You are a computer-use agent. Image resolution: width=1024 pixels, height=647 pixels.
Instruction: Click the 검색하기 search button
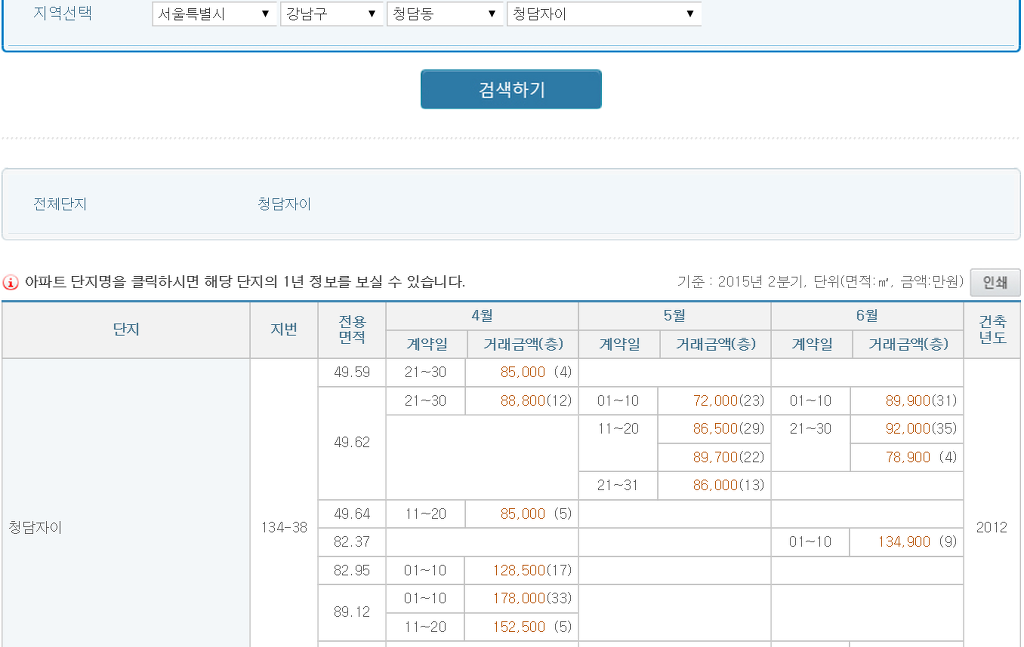pos(511,89)
